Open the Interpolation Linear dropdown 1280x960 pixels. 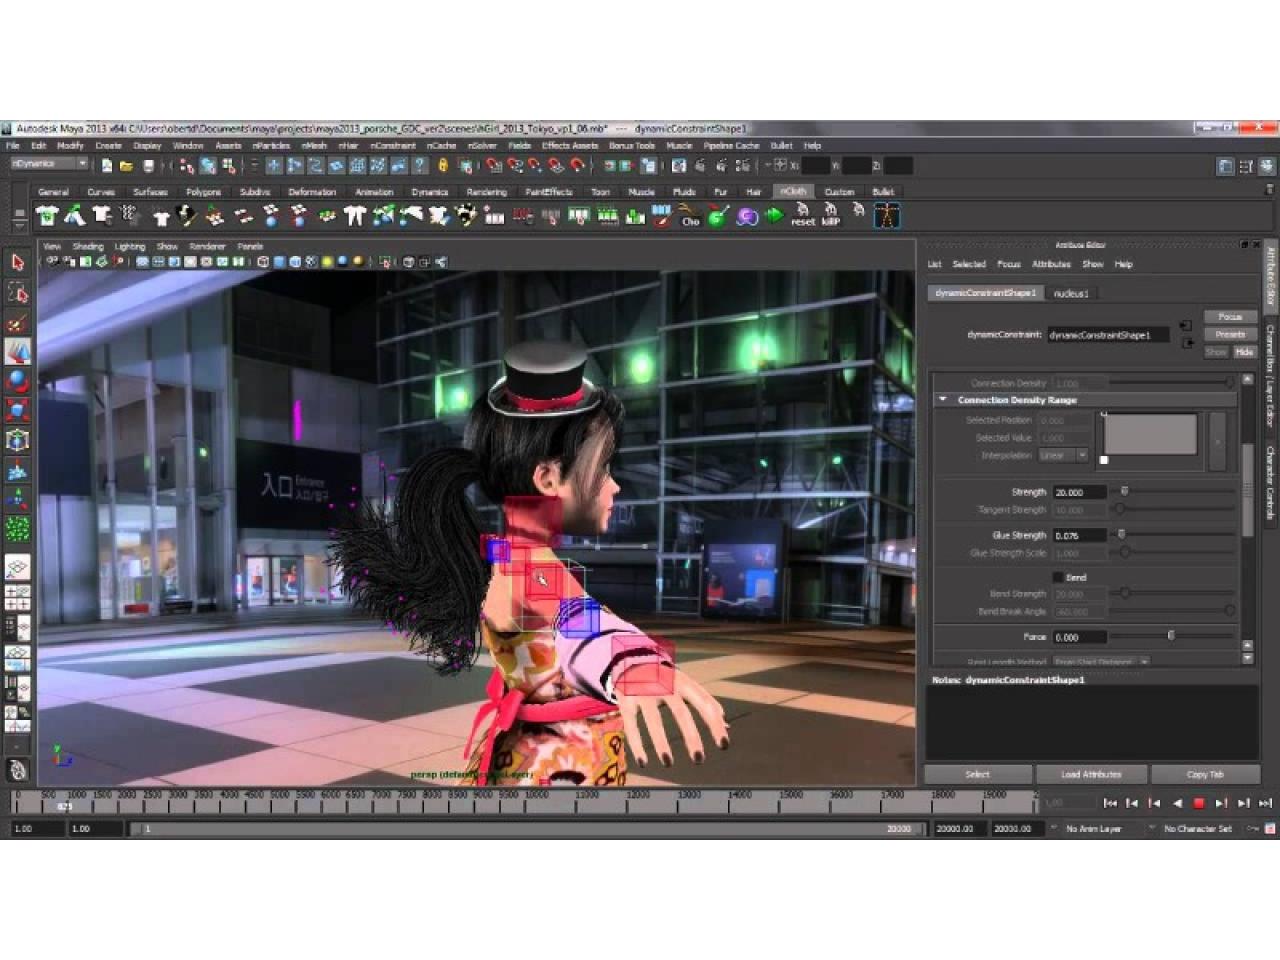[x=1063, y=456]
